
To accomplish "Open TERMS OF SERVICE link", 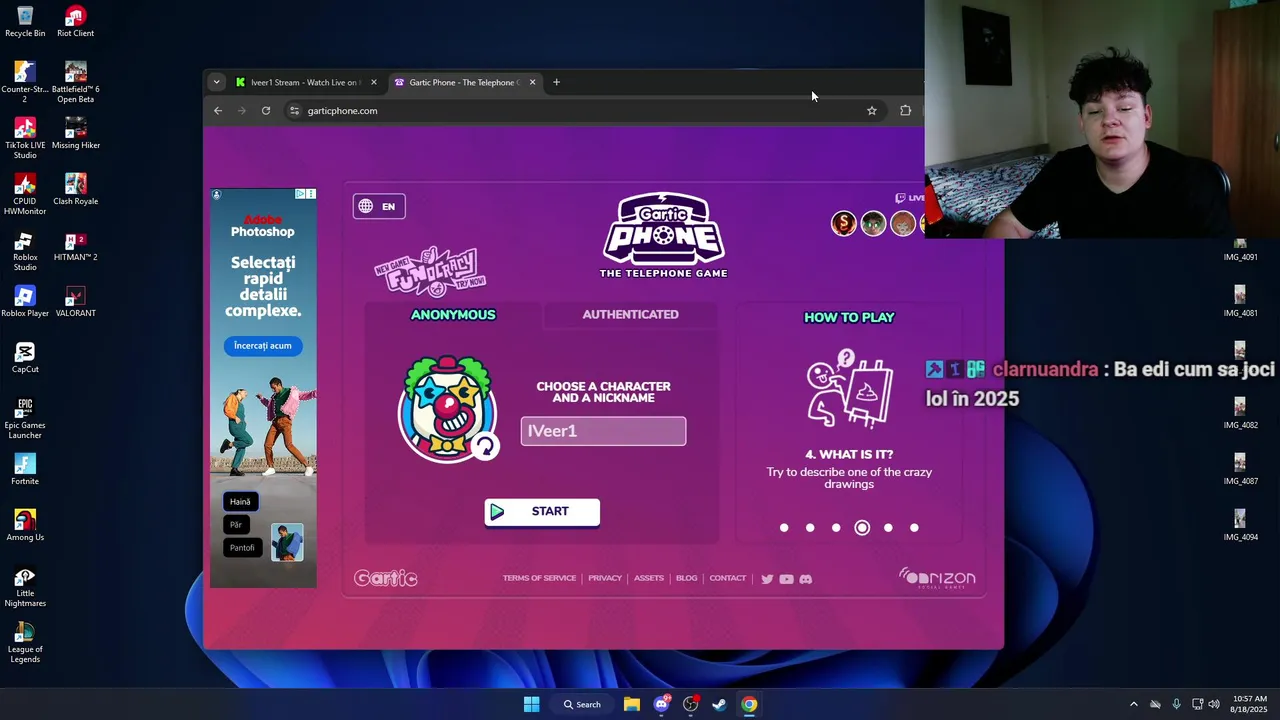I will [x=539, y=578].
